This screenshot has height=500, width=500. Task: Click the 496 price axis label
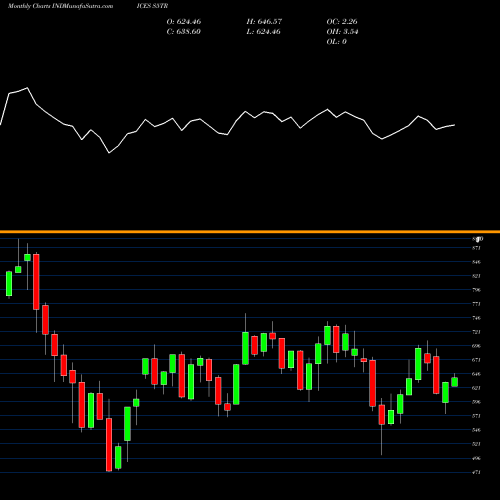click(x=476, y=458)
